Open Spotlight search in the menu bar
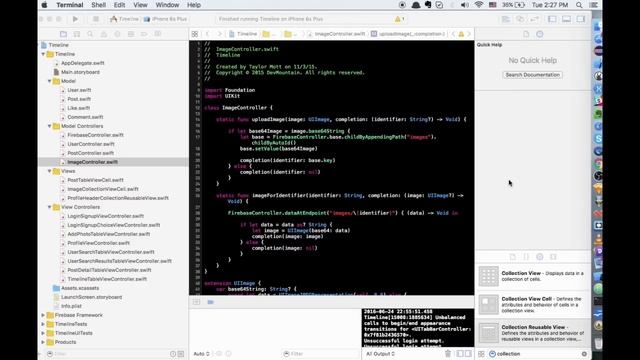Screen dimensions: 640x360 pos(579,5)
